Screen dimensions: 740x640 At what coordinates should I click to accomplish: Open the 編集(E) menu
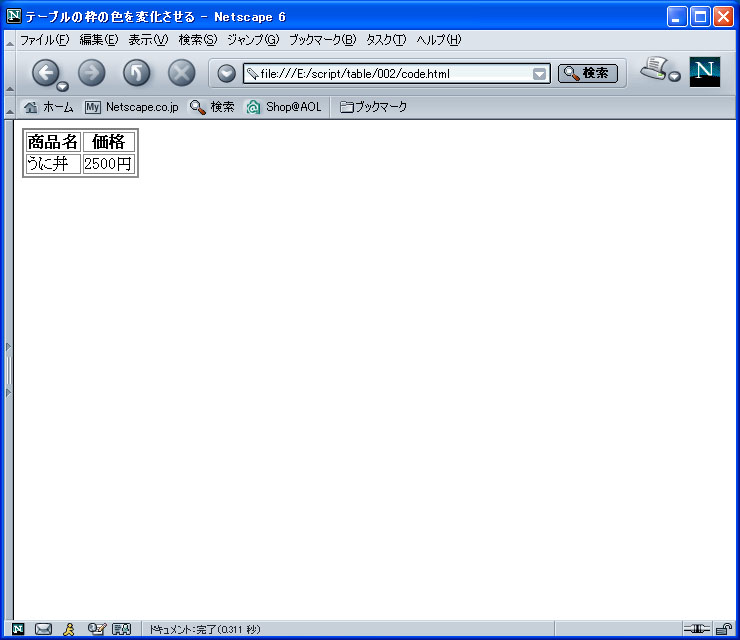pos(99,40)
